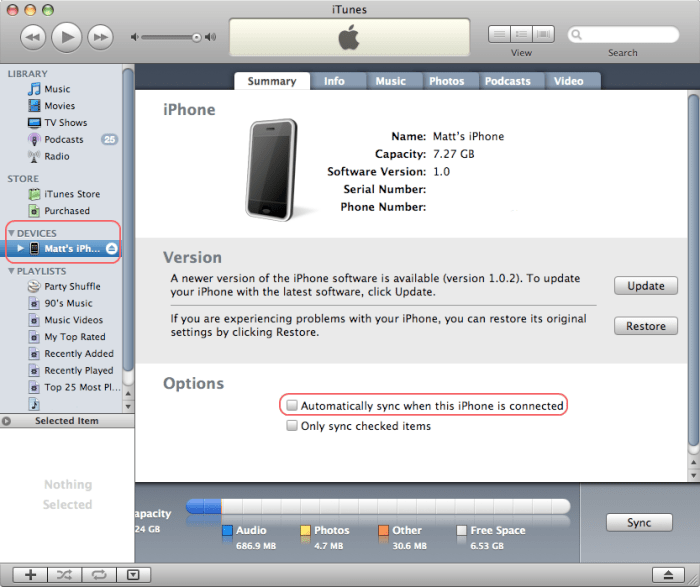Enable Only sync checked items
The image size is (700, 587).
292,425
